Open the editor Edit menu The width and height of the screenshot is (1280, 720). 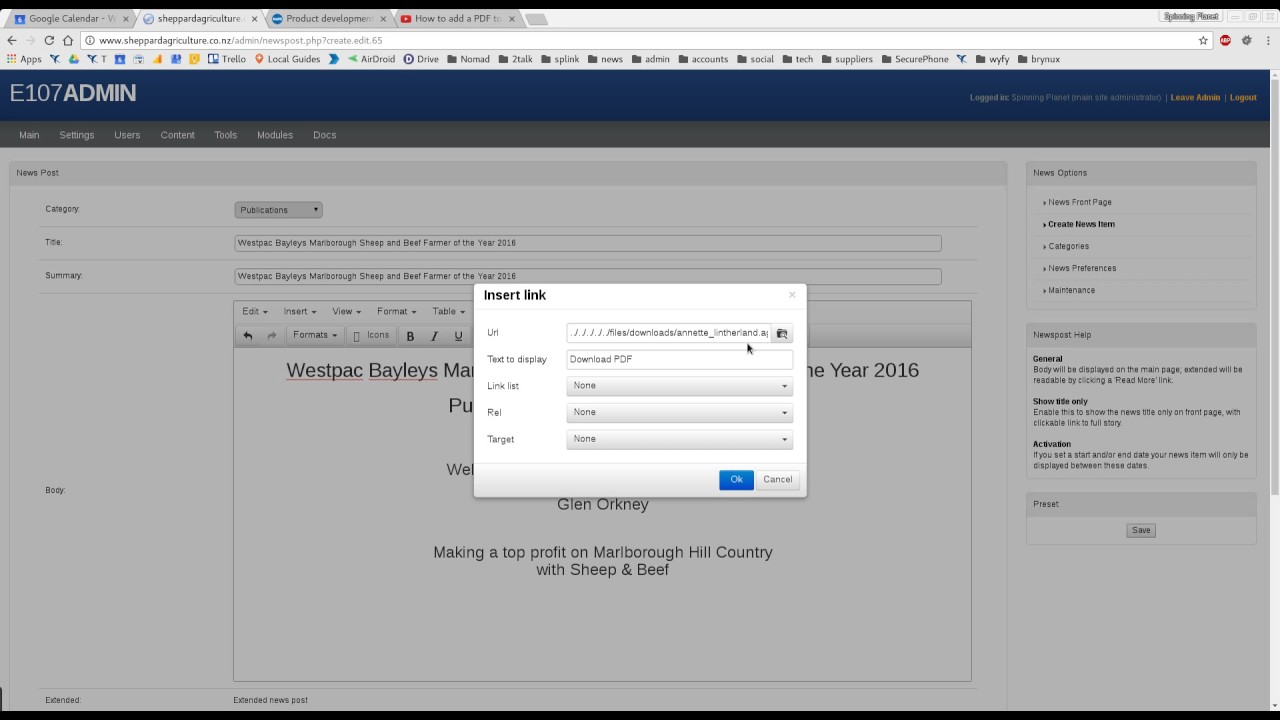click(254, 311)
